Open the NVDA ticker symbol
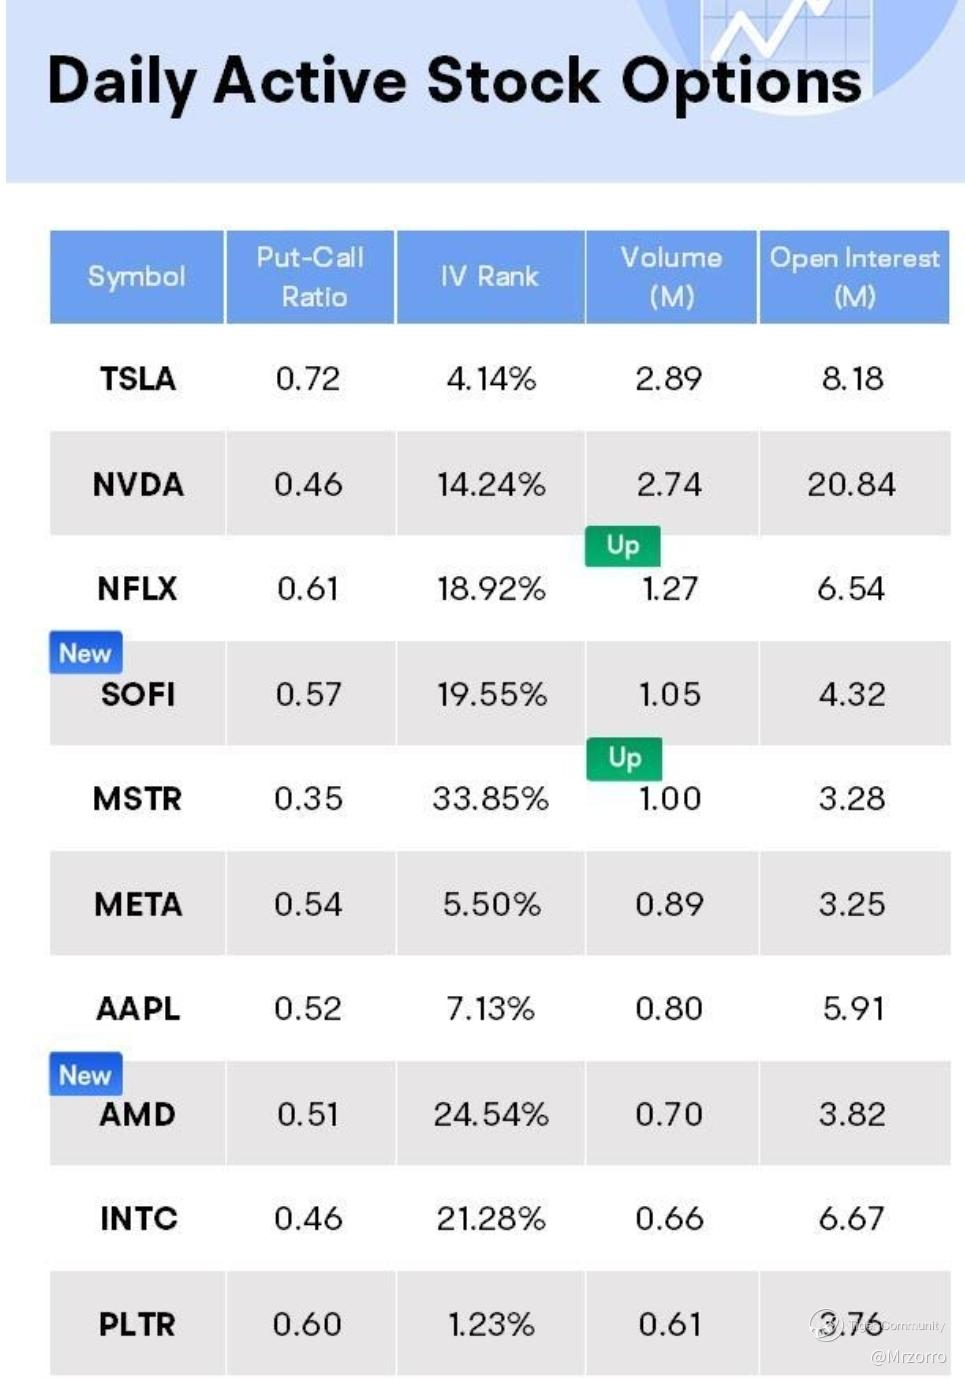The height and width of the screenshot is (1379, 965). (x=138, y=485)
